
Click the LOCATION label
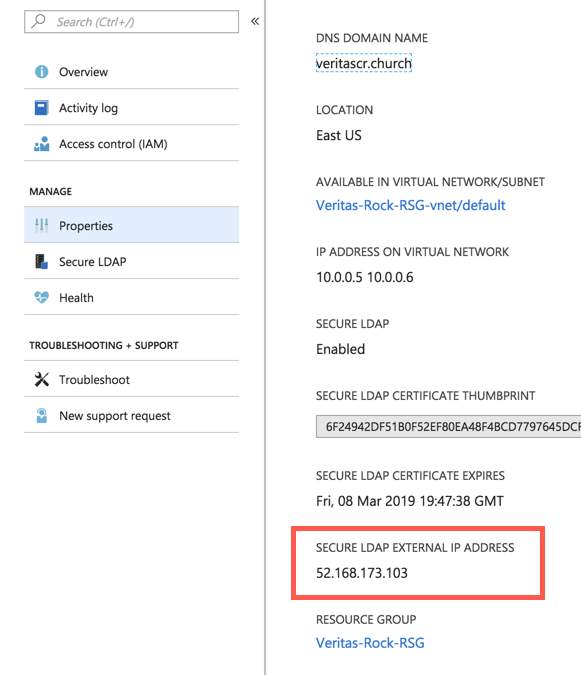(344, 110)
